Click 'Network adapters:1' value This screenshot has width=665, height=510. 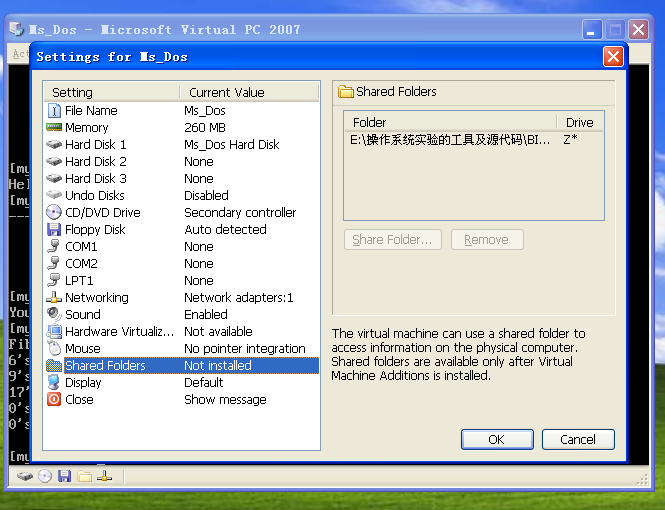click(238, 298)
